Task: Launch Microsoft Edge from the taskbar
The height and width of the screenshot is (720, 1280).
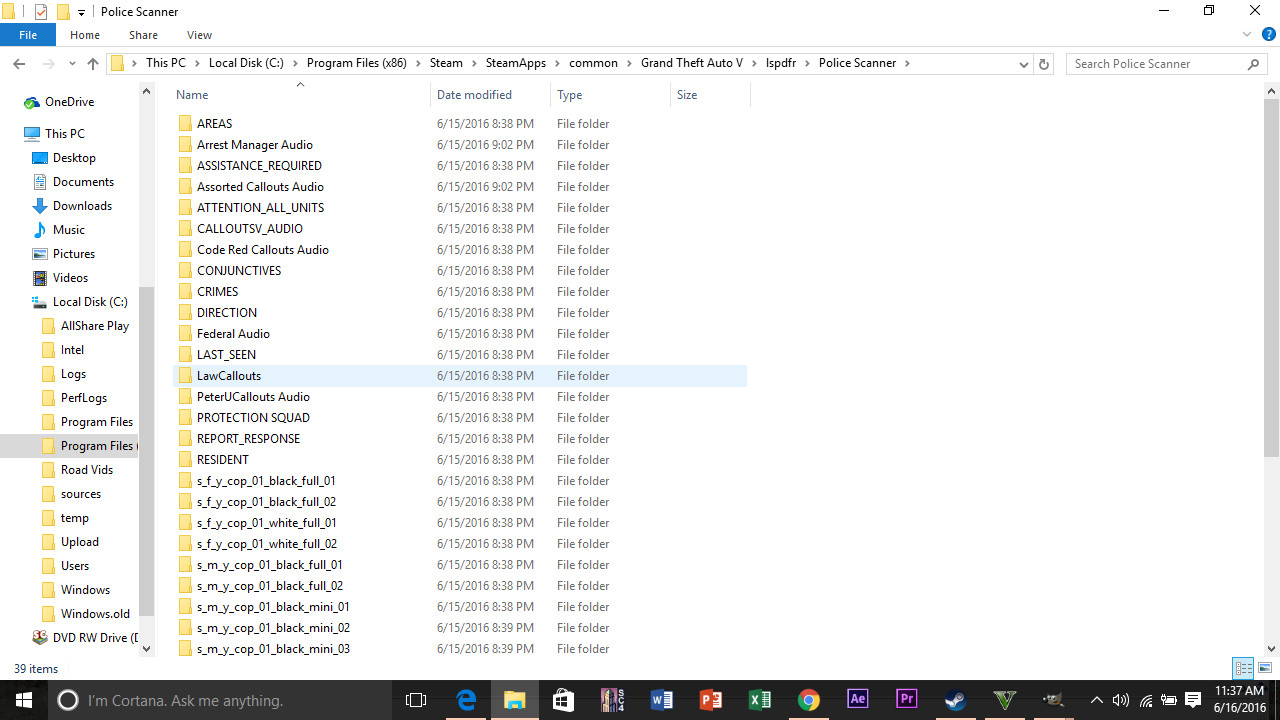Action: (x=466, y=700)
